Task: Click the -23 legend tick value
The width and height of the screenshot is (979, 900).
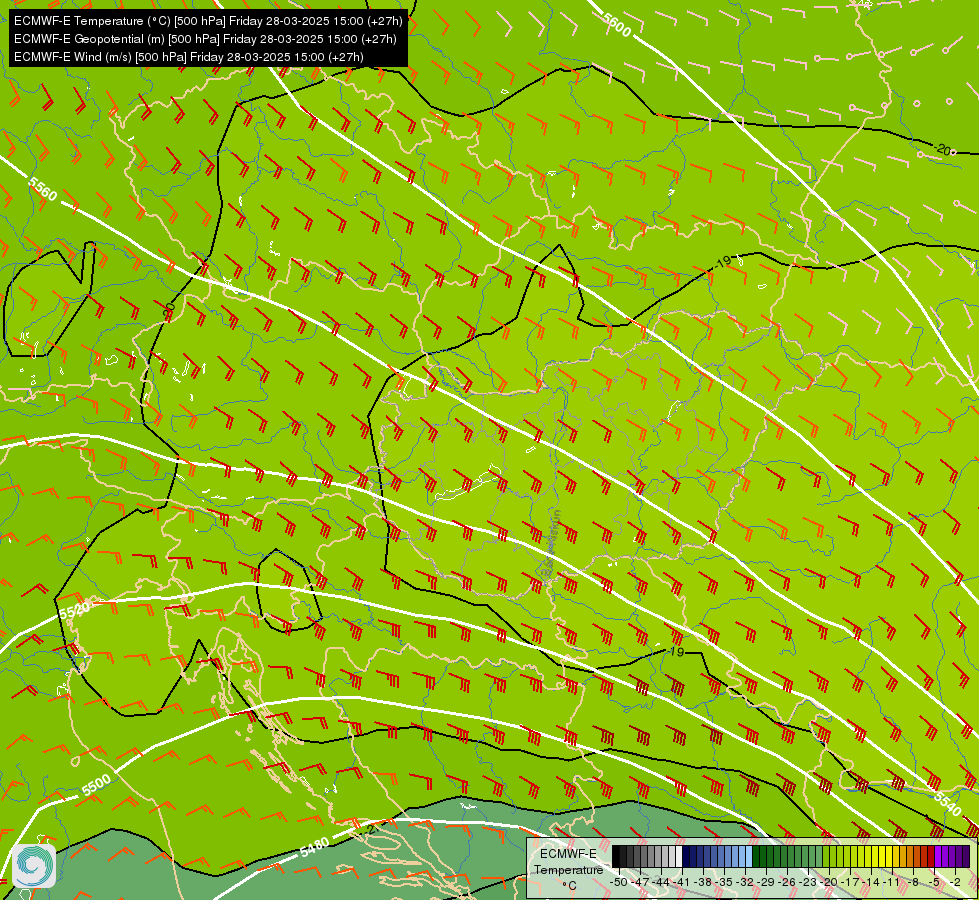Action: (809, 882)
